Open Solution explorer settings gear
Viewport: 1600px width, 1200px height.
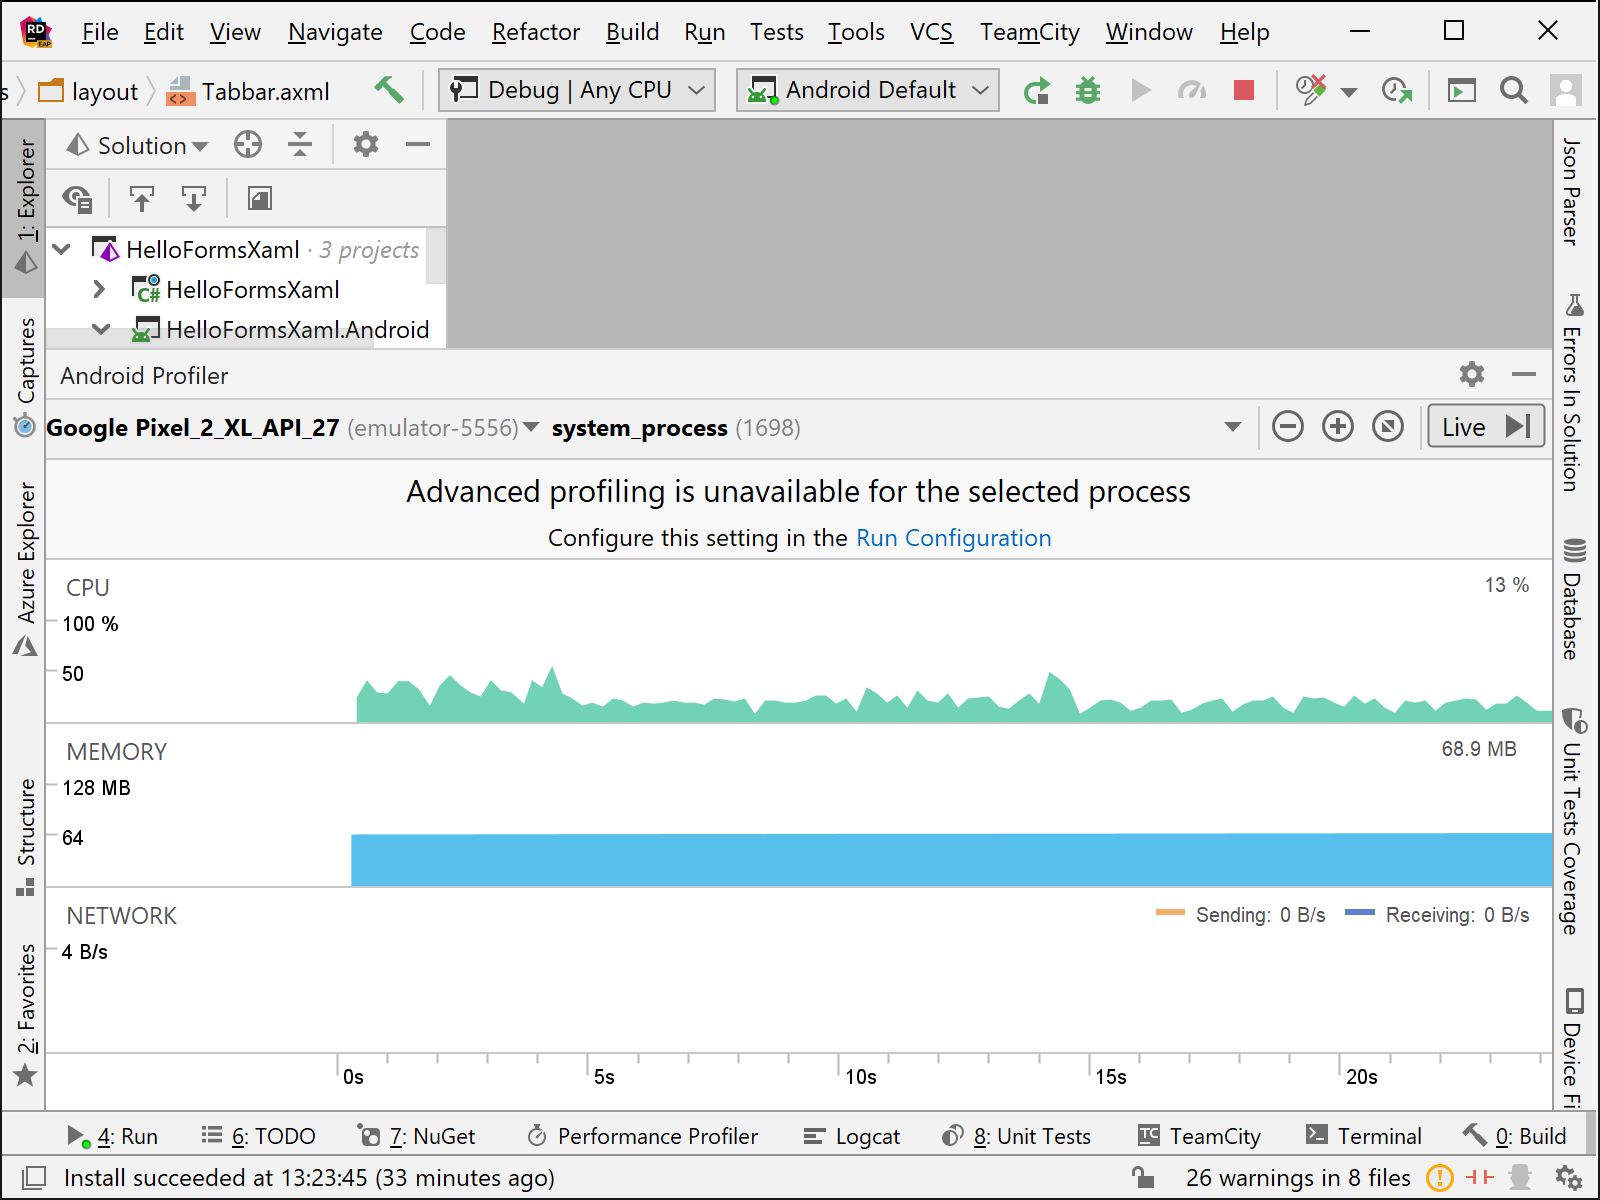click(x=366, y=145)
